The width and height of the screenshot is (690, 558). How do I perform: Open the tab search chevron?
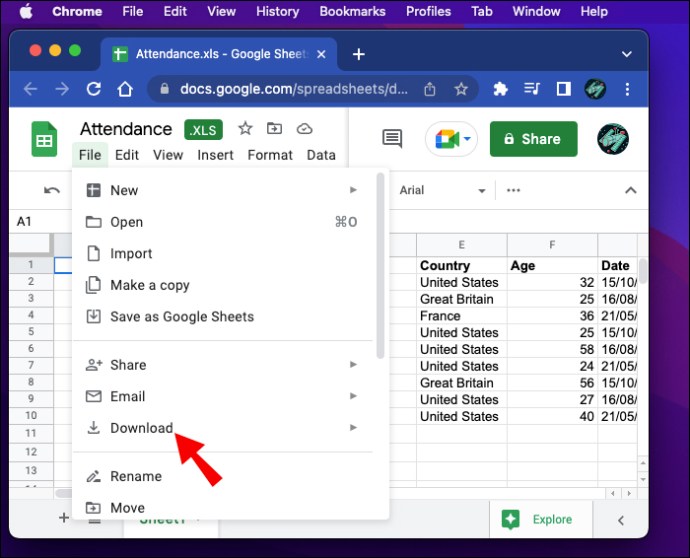pos(627,54)
